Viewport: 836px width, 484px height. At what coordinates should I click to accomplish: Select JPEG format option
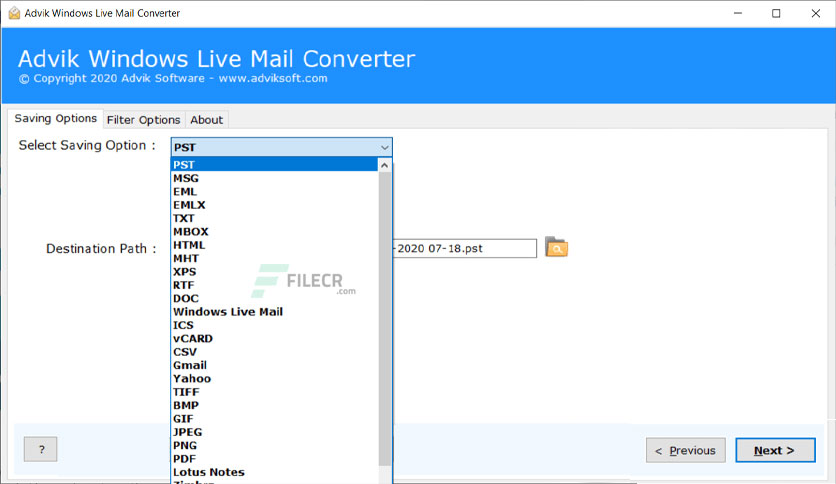(x=275, y=432)
